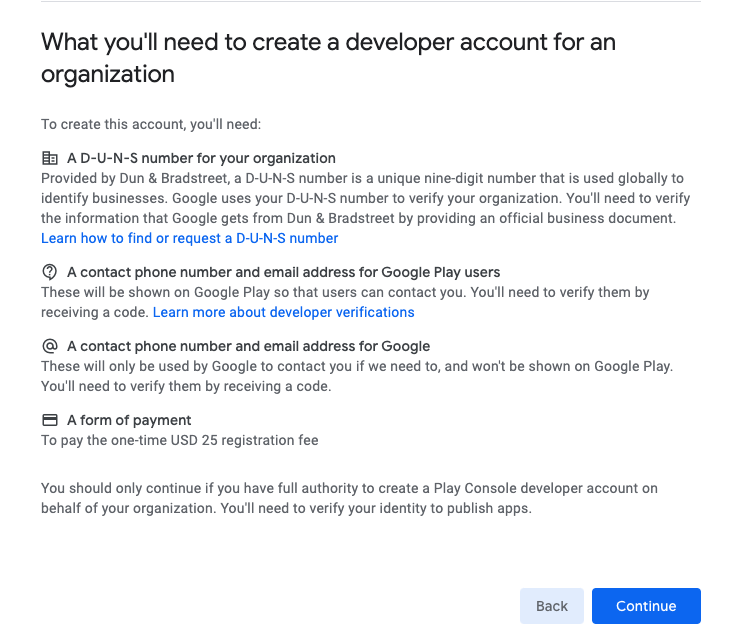Click the Dun & Bradstreet description paragraph
Image resolution: width=737 pixels, height=631 pixels.
tap(365, 198)
